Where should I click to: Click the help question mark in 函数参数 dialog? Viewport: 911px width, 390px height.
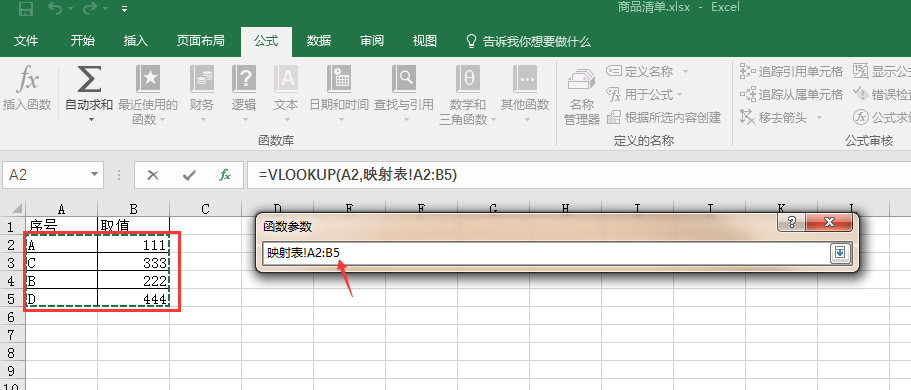tap(791, 222)
